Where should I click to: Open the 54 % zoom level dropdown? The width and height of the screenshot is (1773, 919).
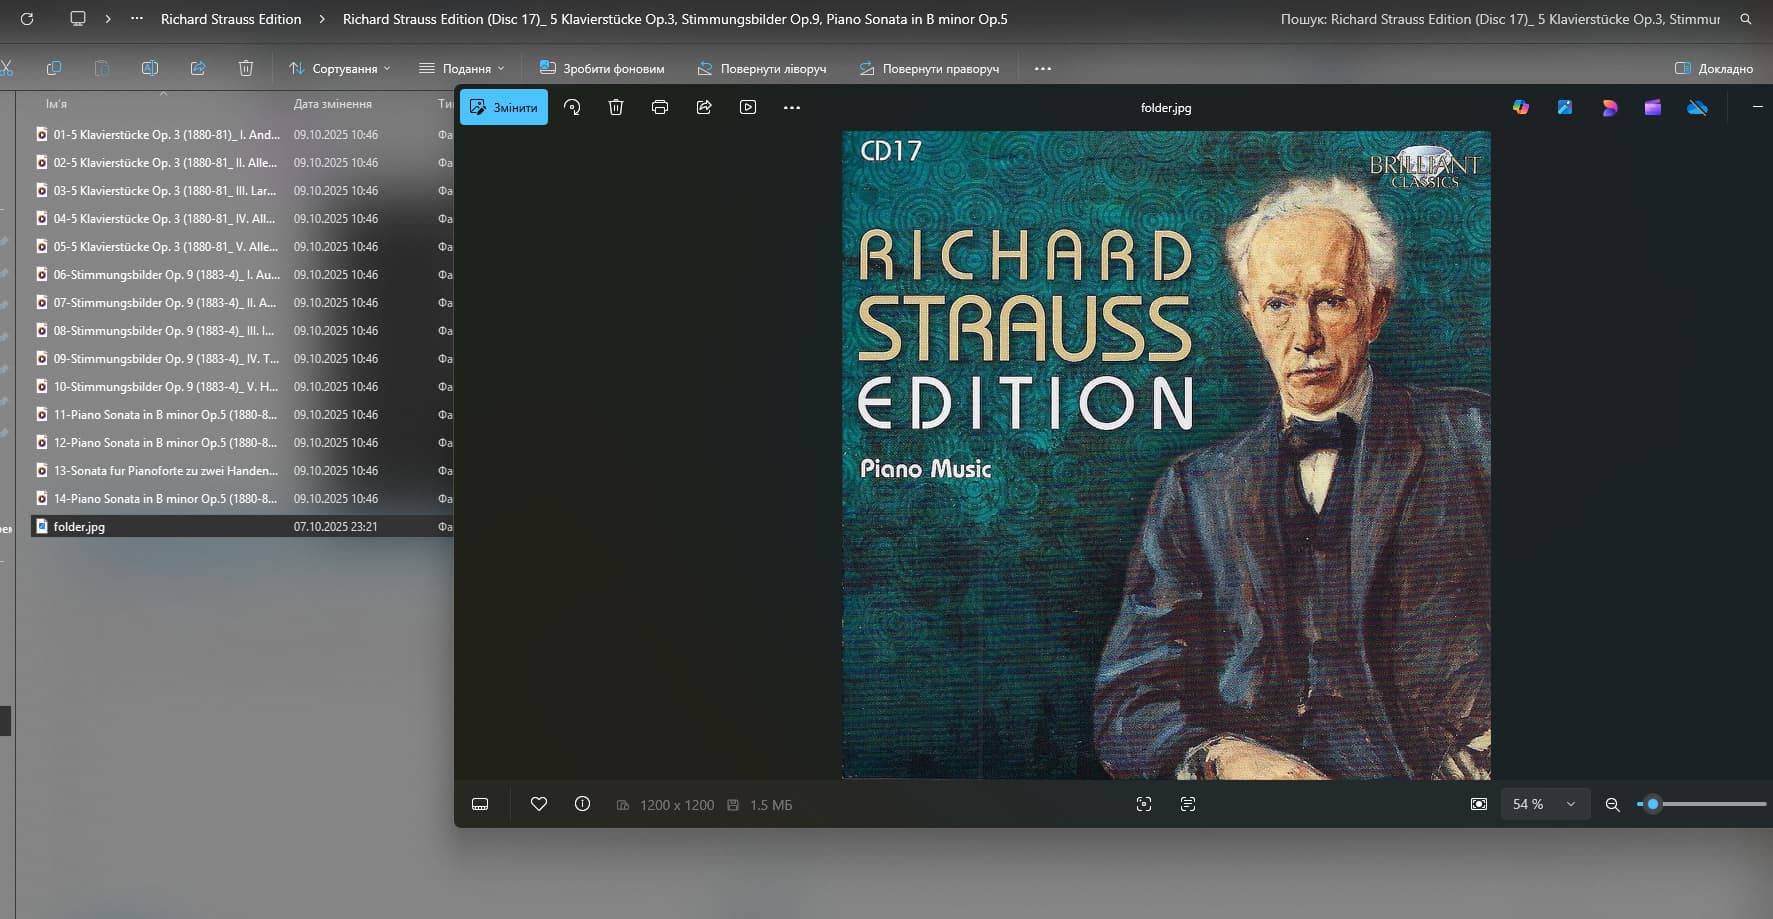pyautogui.click(x=1544, y=804)
